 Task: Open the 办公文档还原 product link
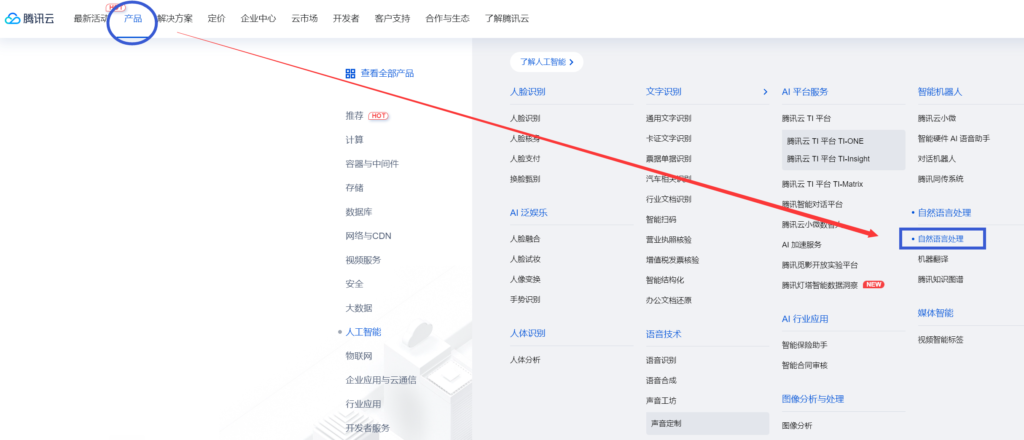pyautogui.click(x=669, y=300)
